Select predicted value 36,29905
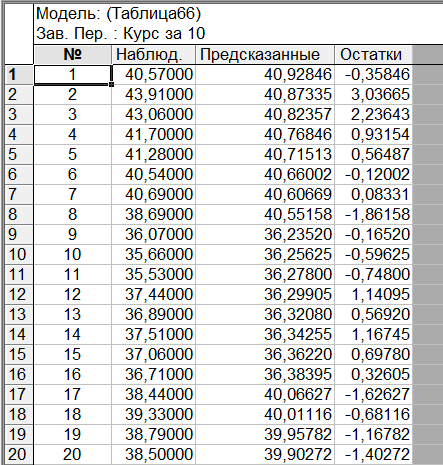The image size is (443, 465). tap(264, 294)
